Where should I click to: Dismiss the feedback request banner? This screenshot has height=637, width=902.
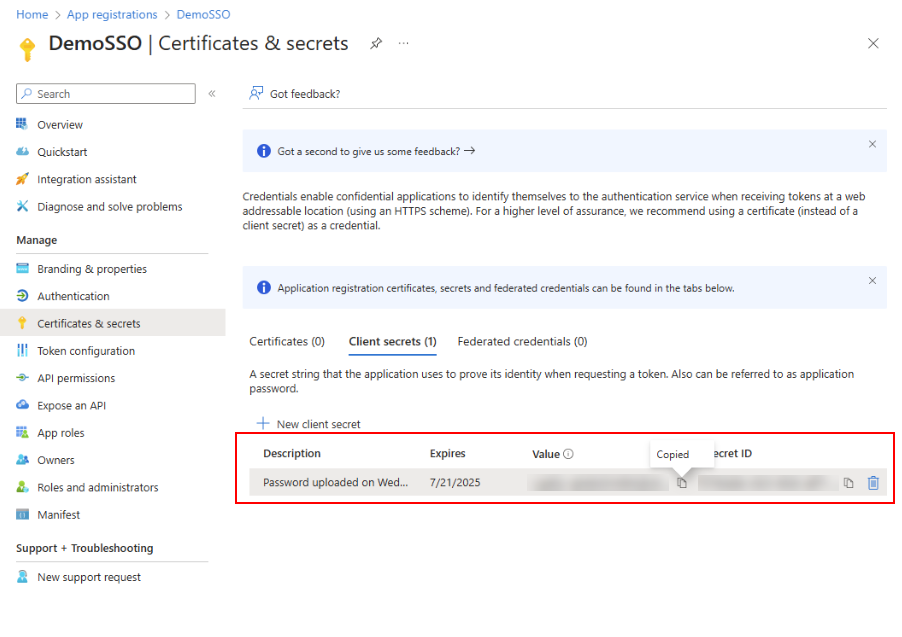872,144
